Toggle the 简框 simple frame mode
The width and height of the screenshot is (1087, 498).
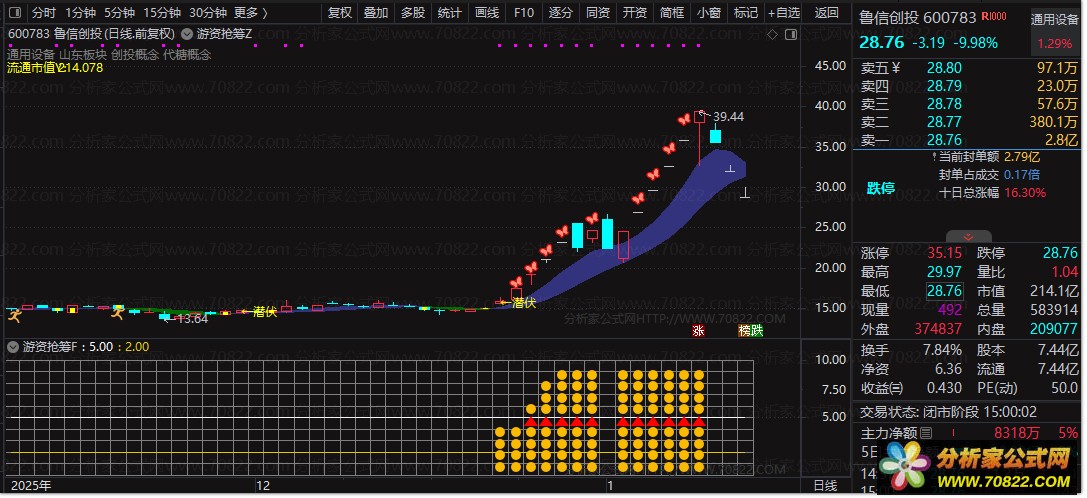pyautogui.click(x=672, y=12)
